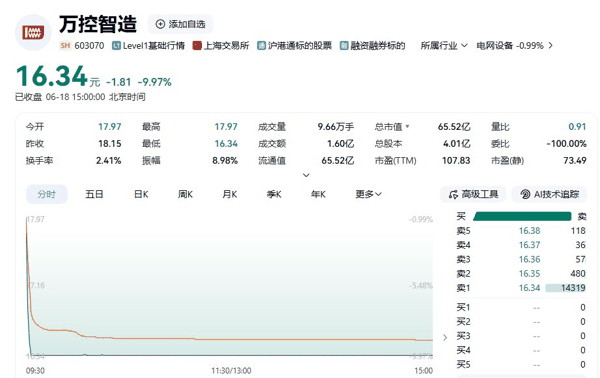Click the 买1 row label

point(463,307)
